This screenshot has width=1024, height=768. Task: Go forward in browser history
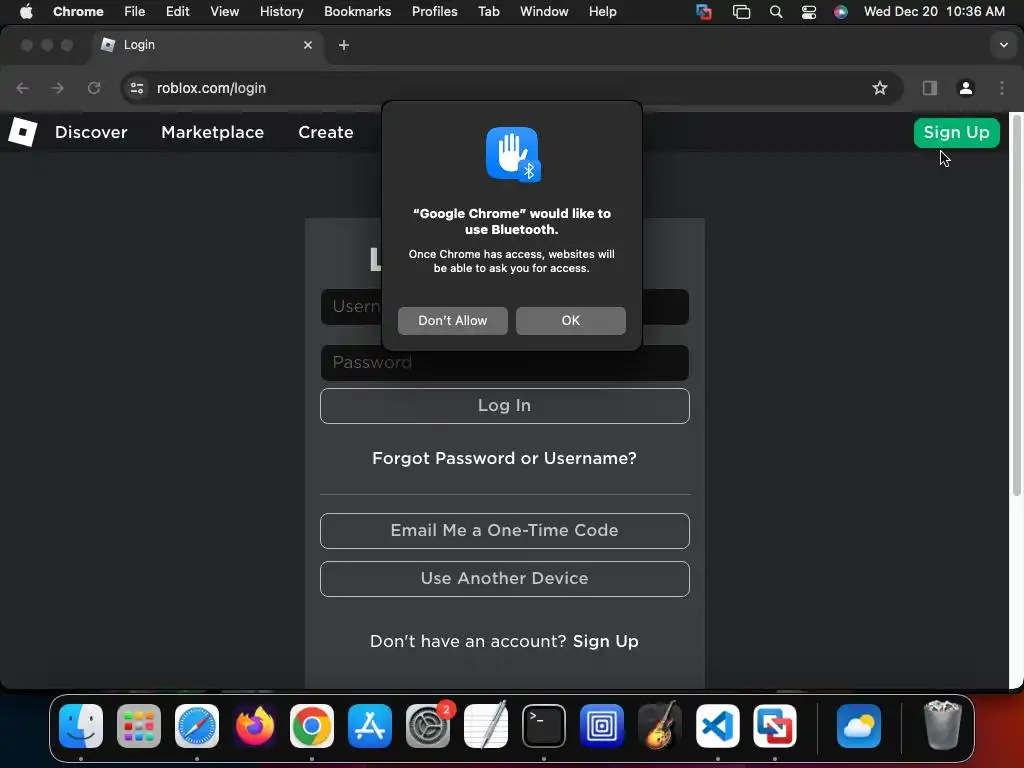pos(57,88)
